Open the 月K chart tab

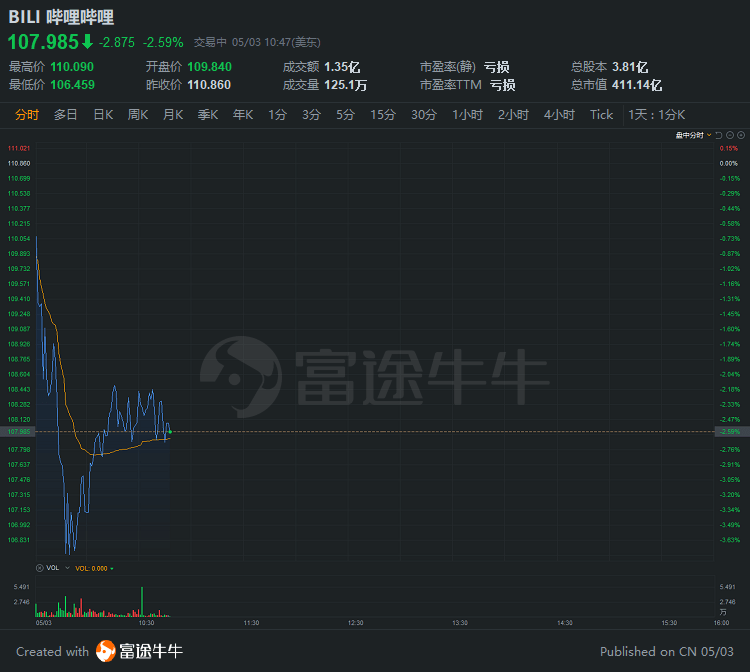[x=173, y=115]
